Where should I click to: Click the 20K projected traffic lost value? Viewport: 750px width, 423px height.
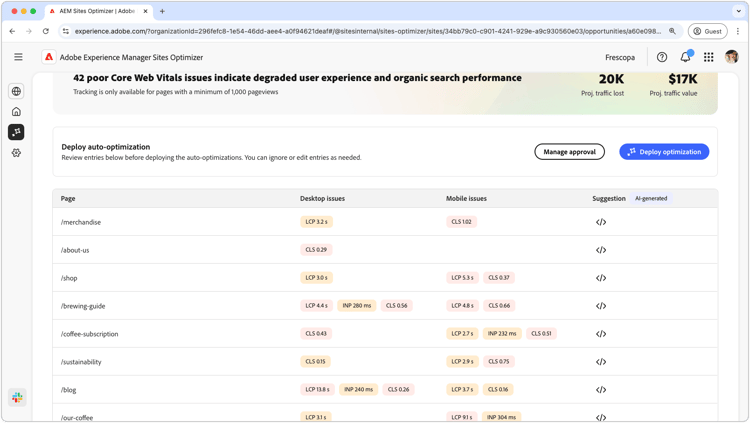coord(611,79)
